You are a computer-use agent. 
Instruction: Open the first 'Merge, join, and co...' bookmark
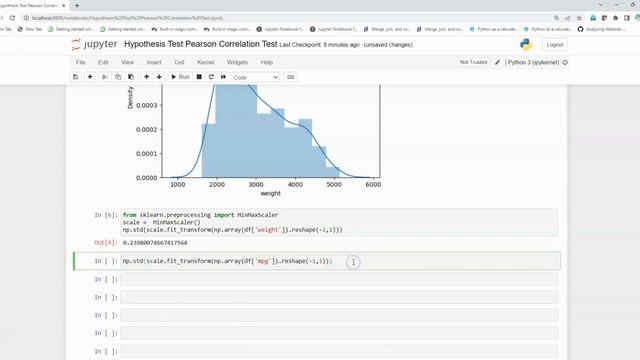(x=387, y=29)
